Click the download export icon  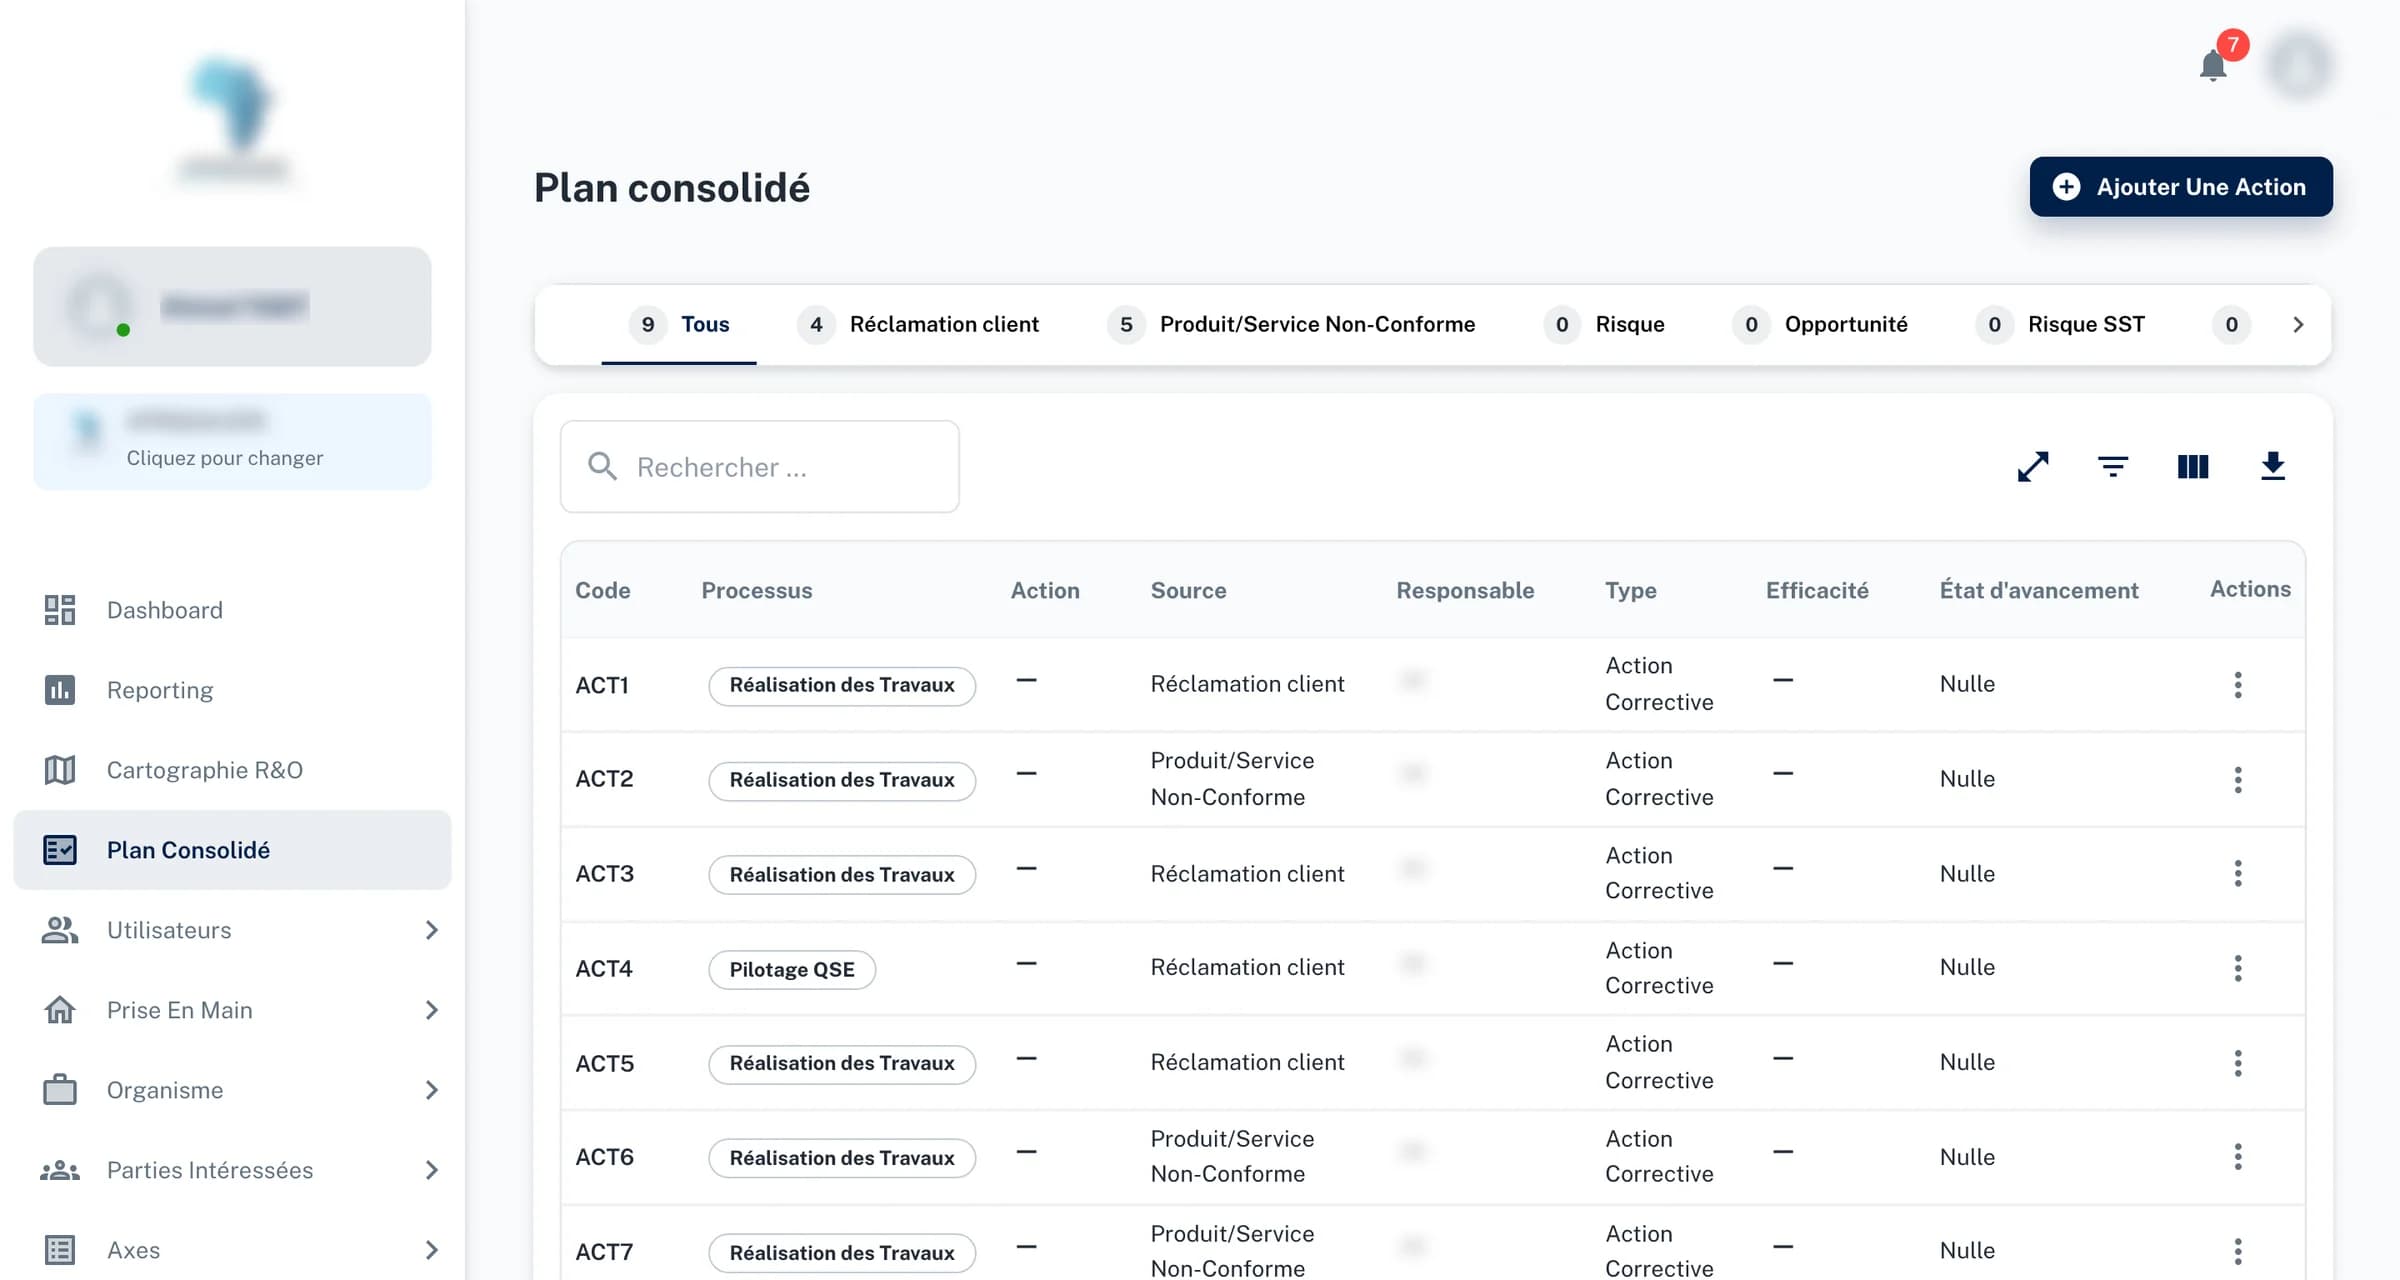click(x=2273, y=466)
